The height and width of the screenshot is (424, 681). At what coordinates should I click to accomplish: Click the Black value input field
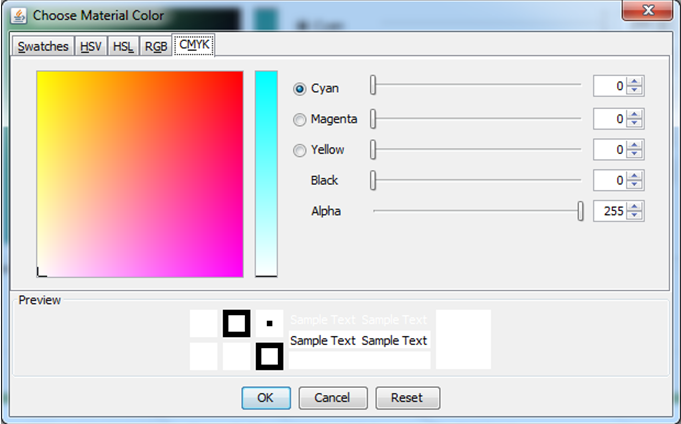tap(609, 181)
